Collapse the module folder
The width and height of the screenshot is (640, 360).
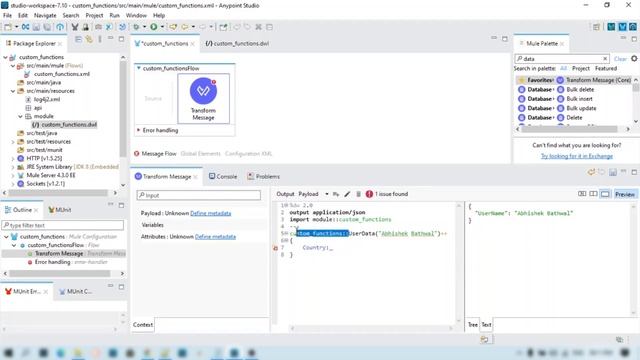pyautogui.click(x=20, y=116)
